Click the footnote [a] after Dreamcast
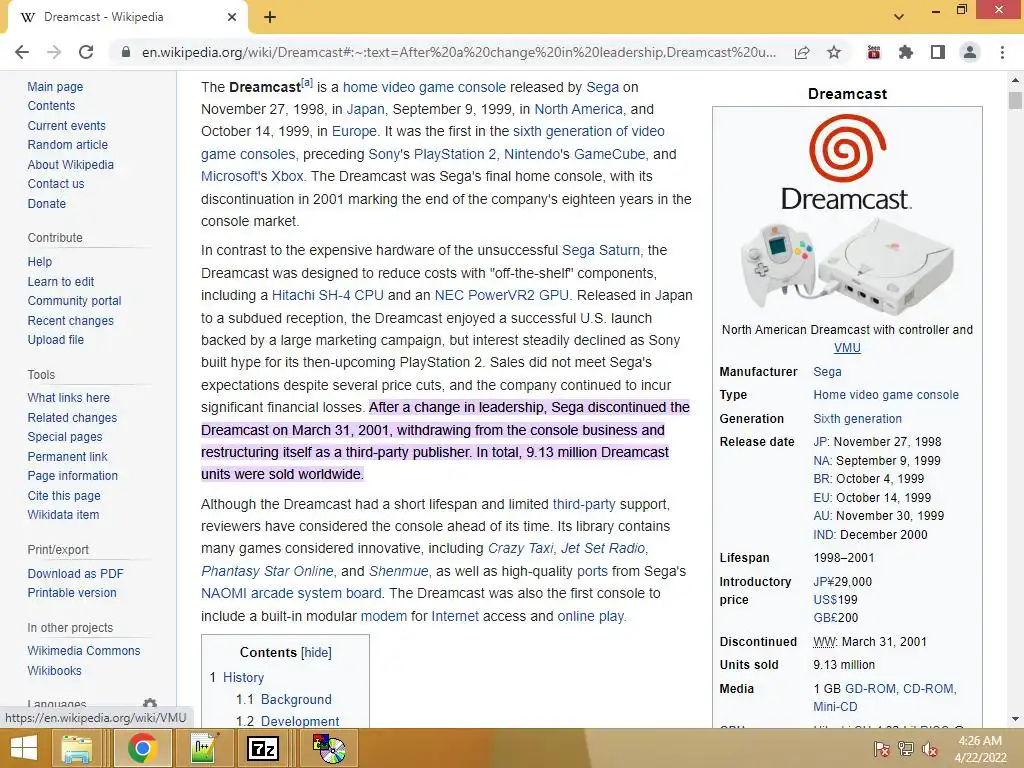1024x768 pixels. [307, 83]
